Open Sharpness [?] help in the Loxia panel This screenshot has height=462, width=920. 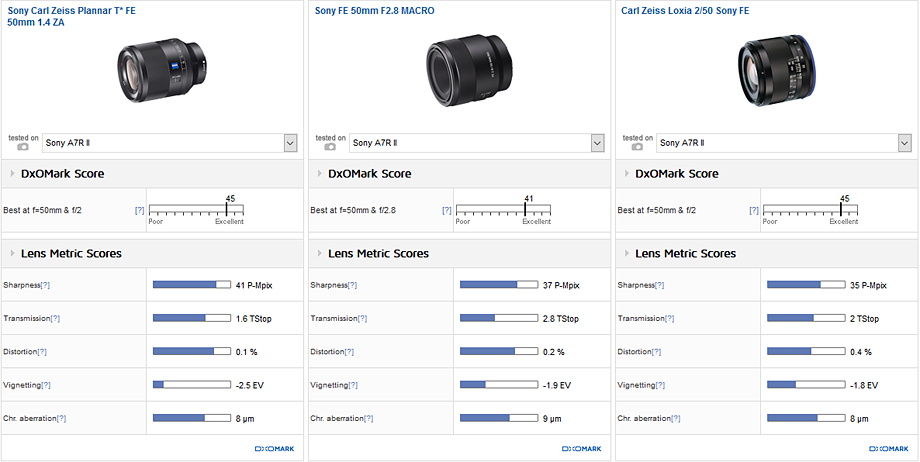click(659, 285)
